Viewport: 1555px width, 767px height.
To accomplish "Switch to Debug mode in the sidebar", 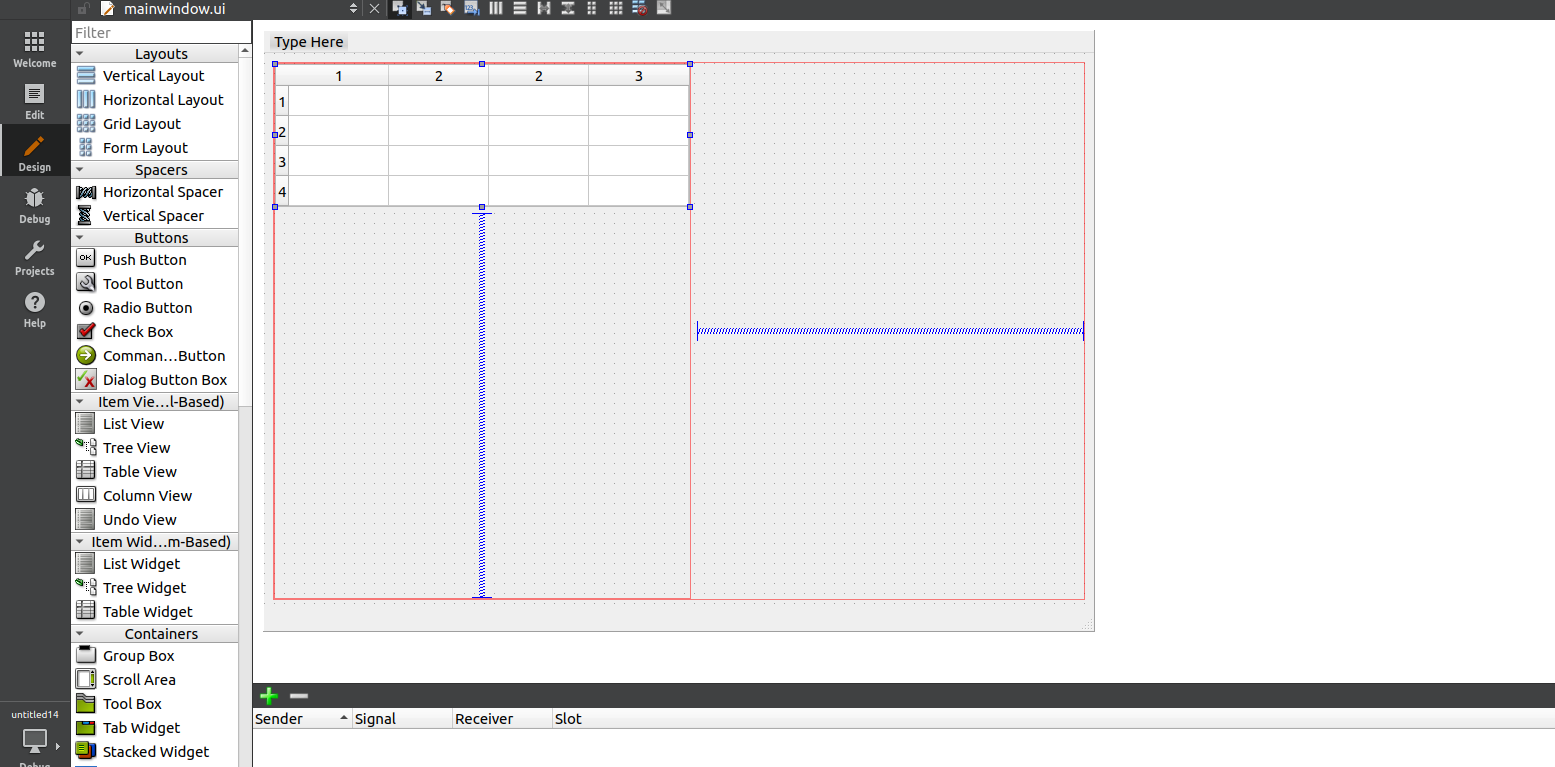I will [x=34, y=206].
